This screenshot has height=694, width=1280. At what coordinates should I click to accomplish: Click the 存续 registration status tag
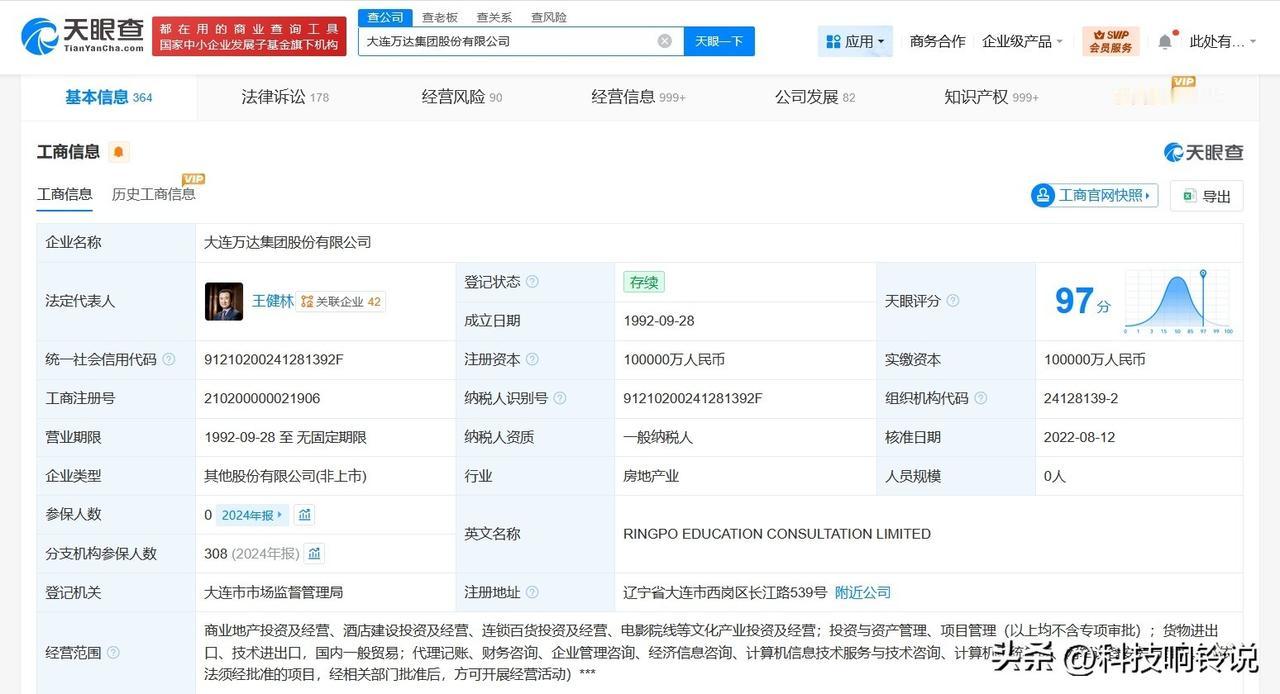pos(644,282)
